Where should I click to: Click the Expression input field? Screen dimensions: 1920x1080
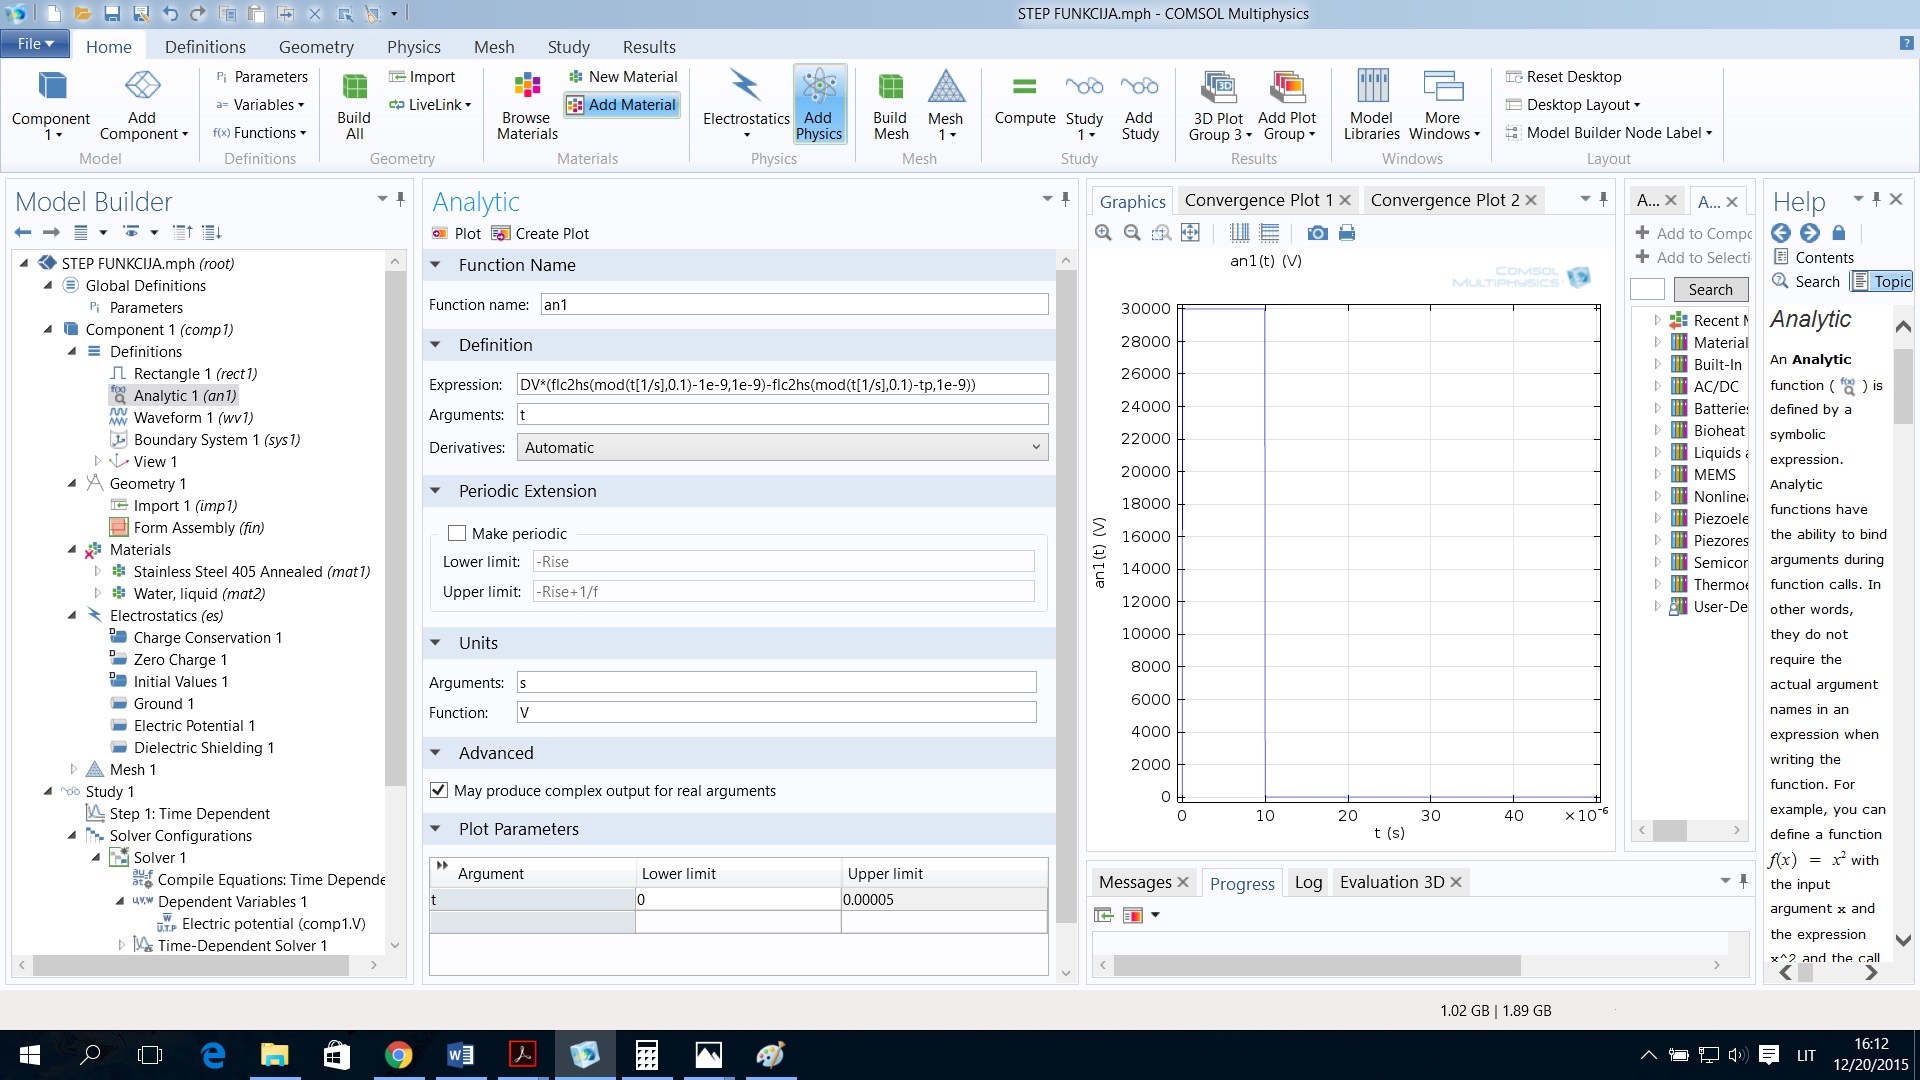tap(782, 384)
